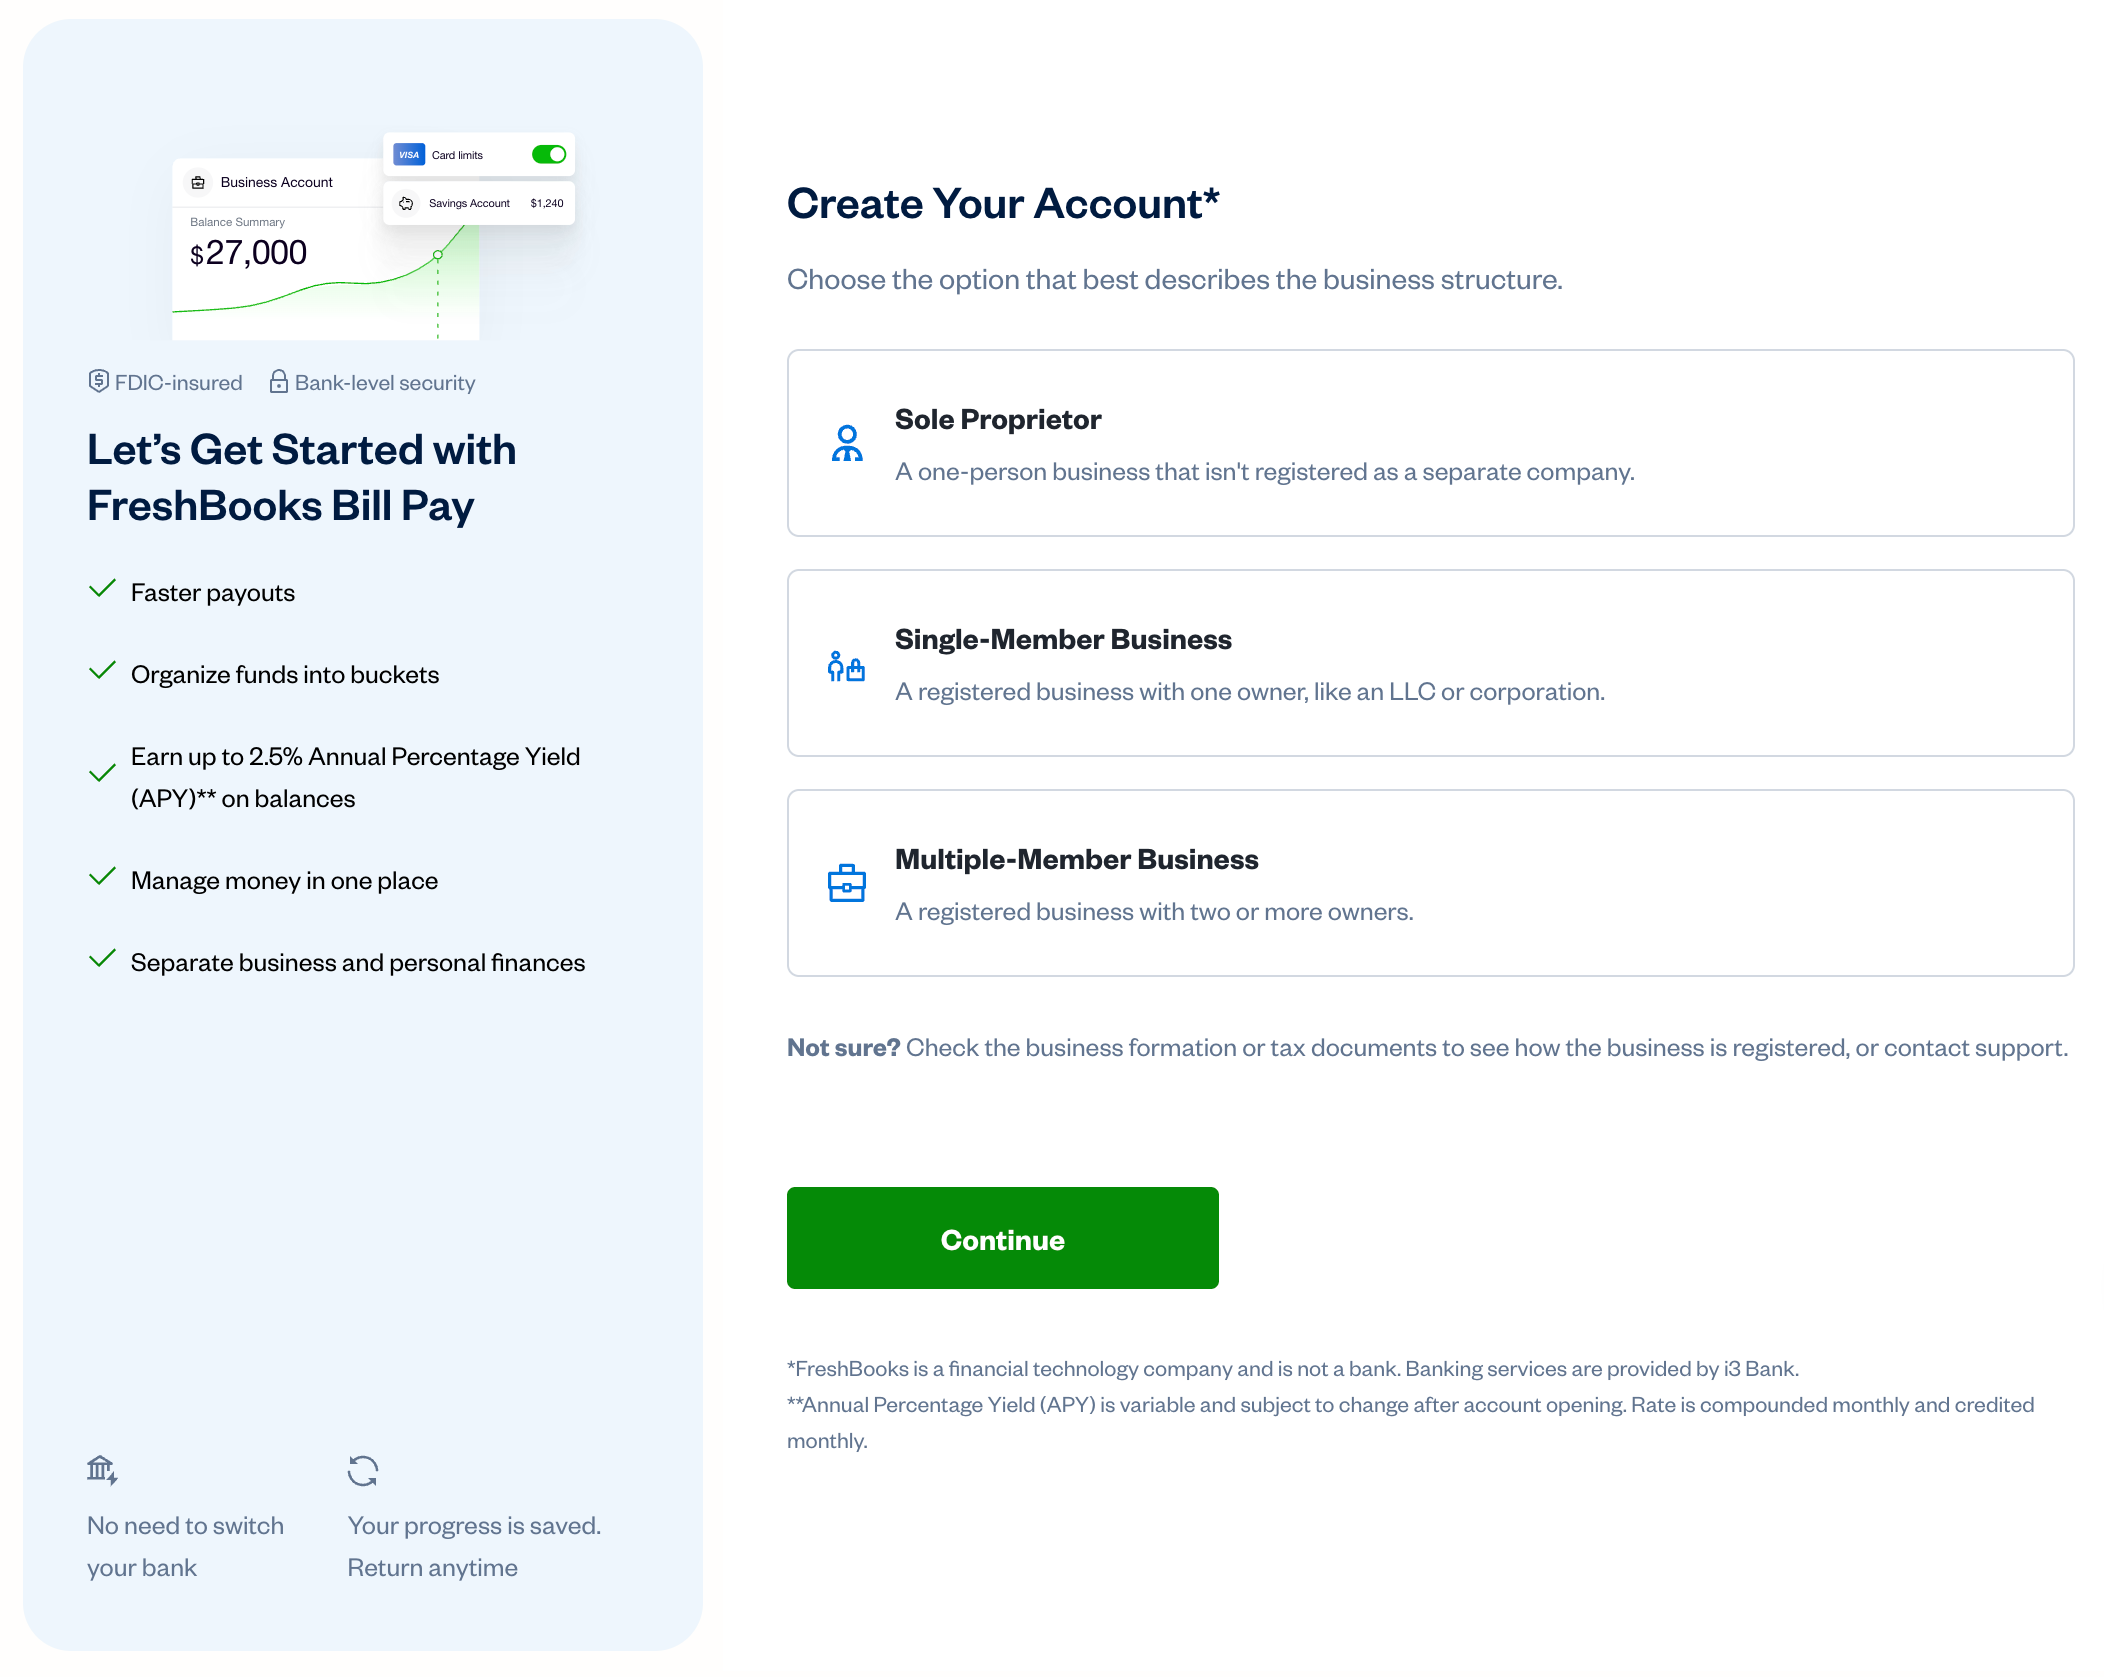Screen dimensions: 2104x1677
Task: Click the Multiple-Member Business briefcase icon
Action: pyautogui.click(x=847, y=883)
